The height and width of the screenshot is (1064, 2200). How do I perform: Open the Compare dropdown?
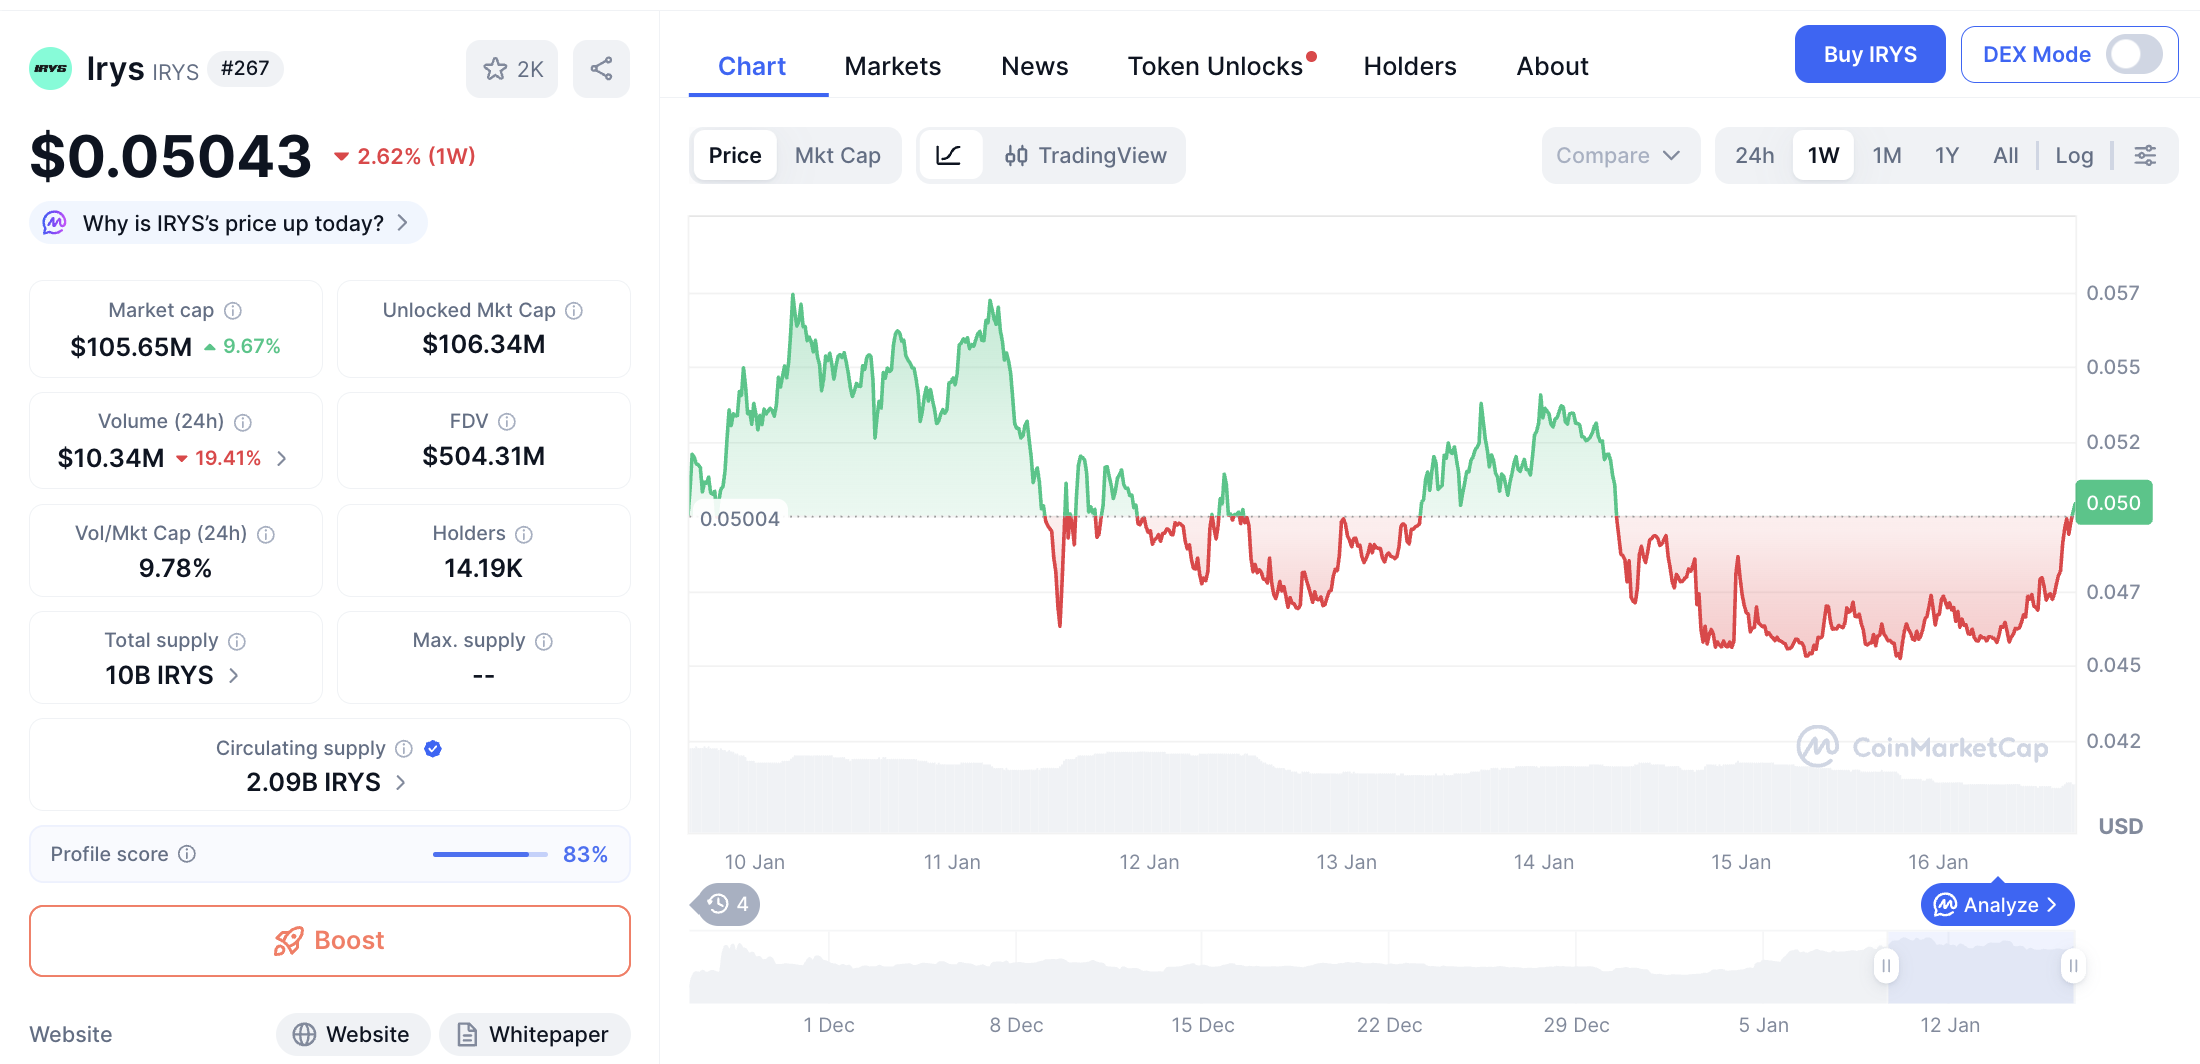pyautogui.click(x=1618, y=155)
